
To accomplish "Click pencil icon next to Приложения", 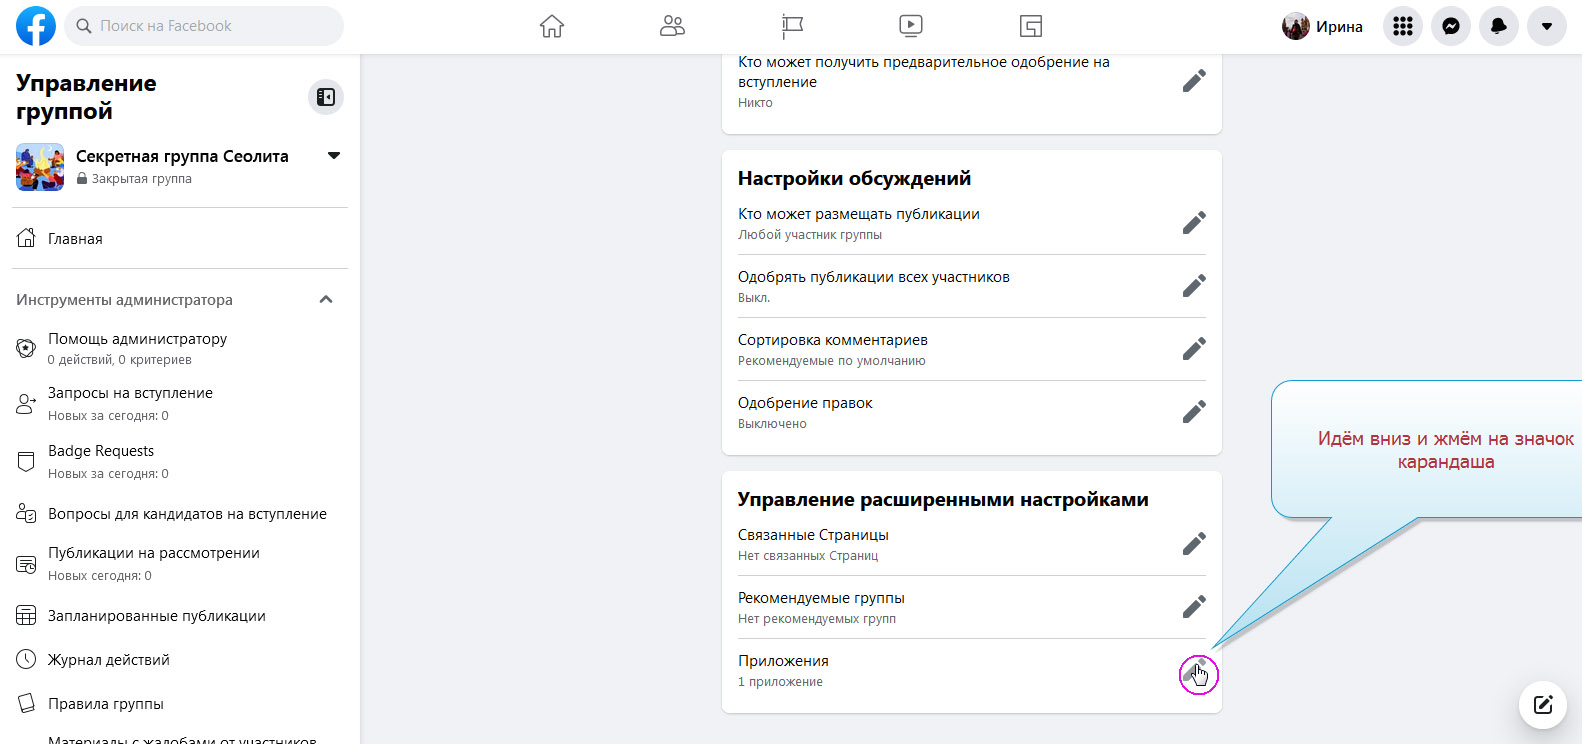I will tap(1194, 672).
